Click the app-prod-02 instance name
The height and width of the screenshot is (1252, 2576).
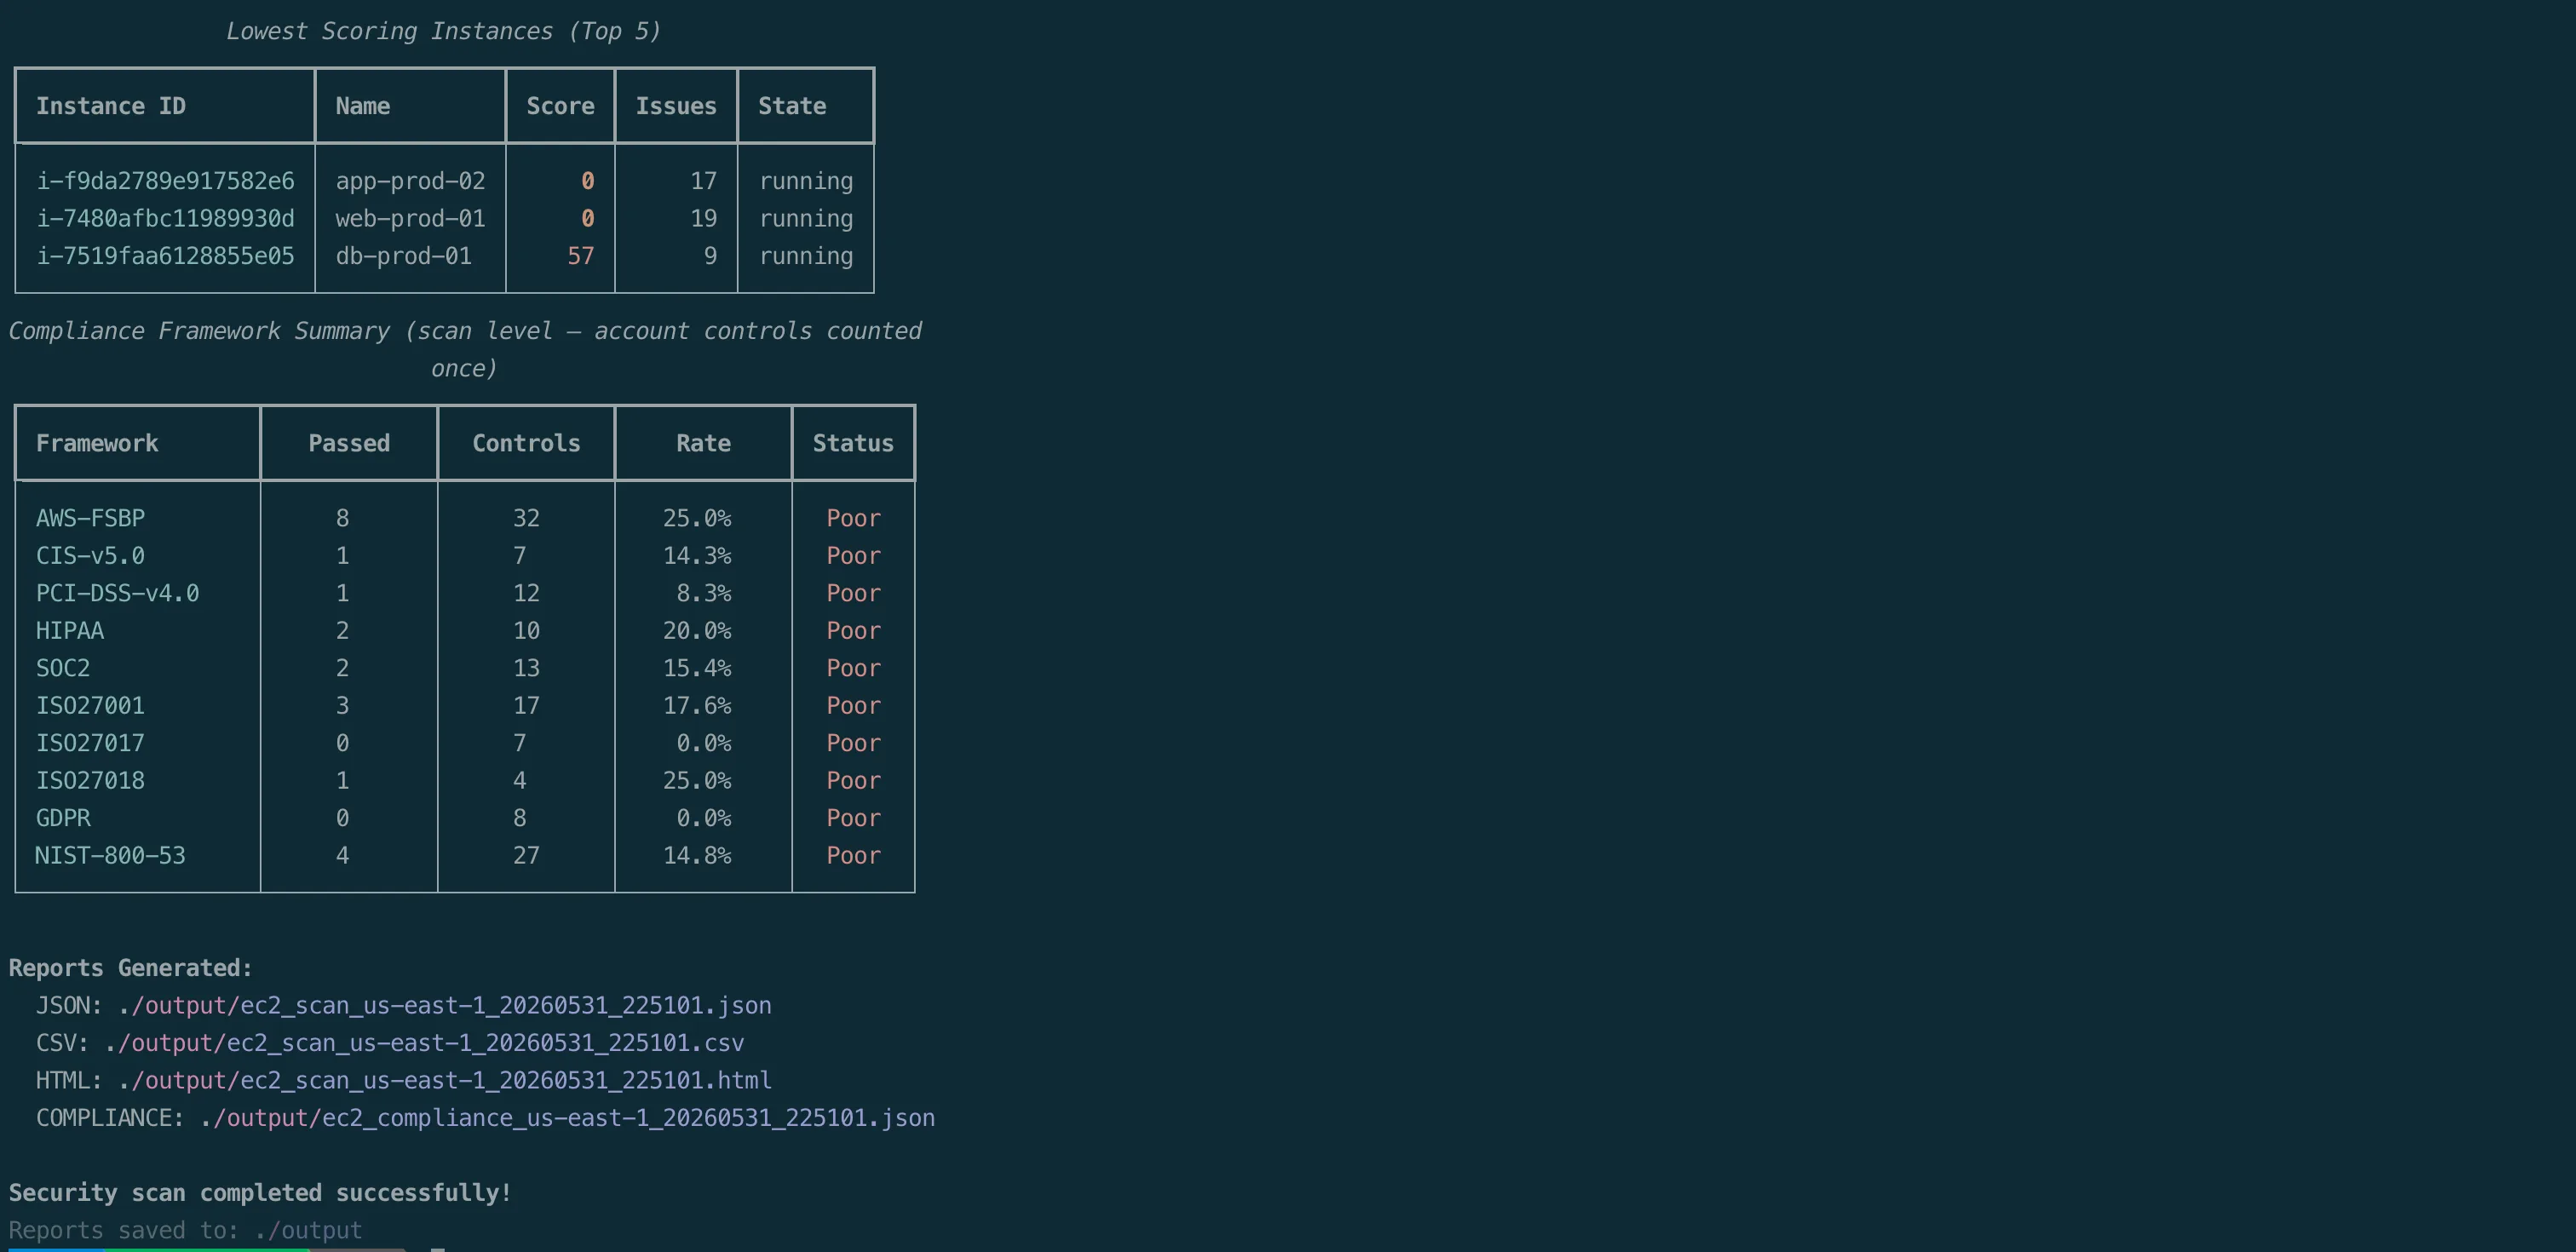click(x=410, y=181)
